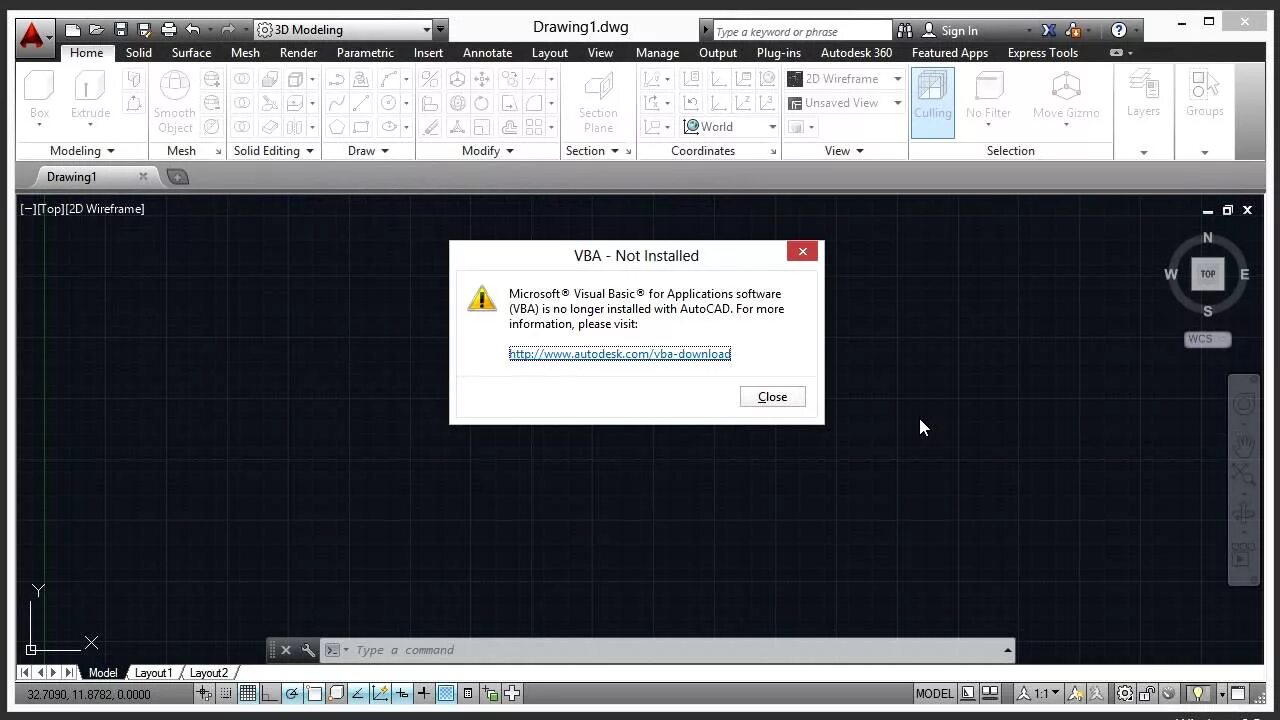Viewport: 1280px width, 720px height.
Task: Click the No Filter selection tool
Action: pos(988,98)
